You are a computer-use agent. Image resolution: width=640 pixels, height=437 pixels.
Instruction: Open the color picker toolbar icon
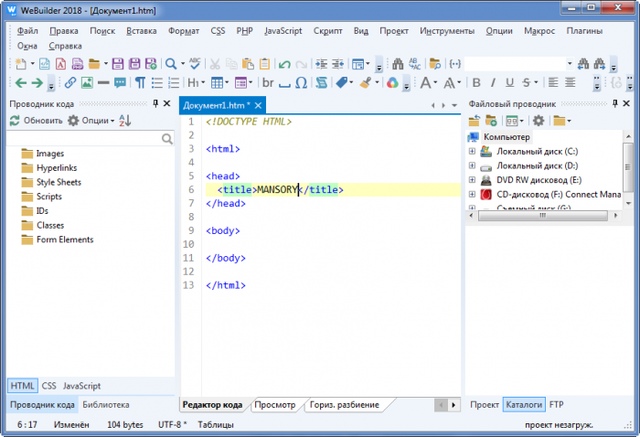tap(394, 82)
